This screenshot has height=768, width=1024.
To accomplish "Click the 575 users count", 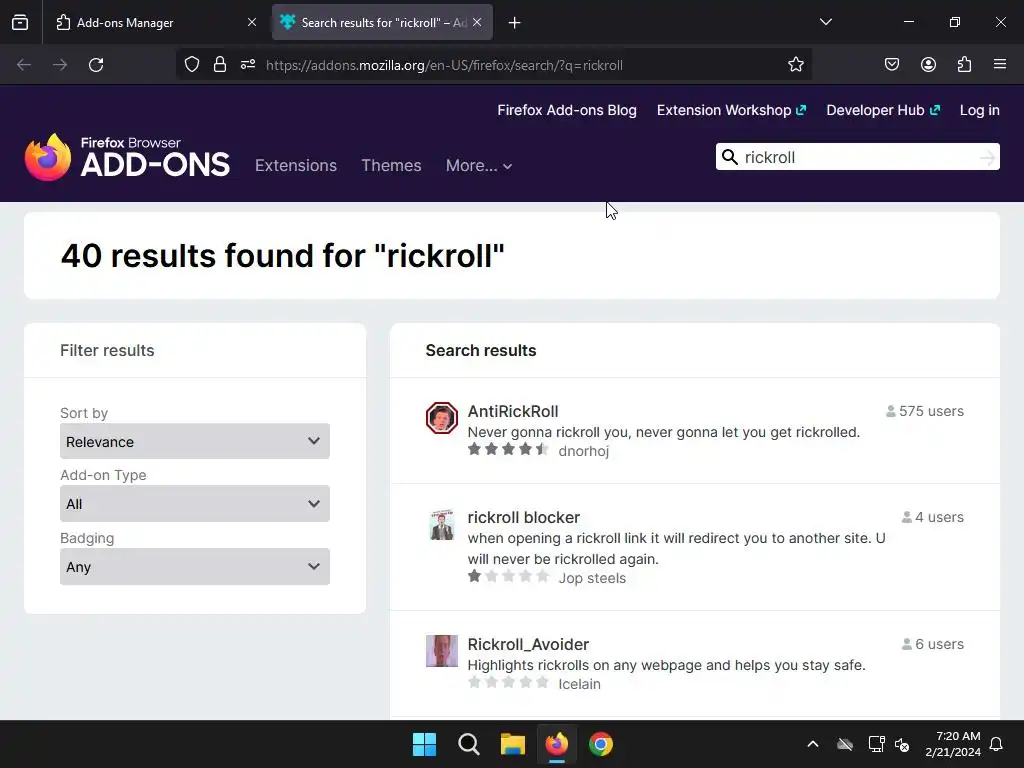I will coord(924,411).
